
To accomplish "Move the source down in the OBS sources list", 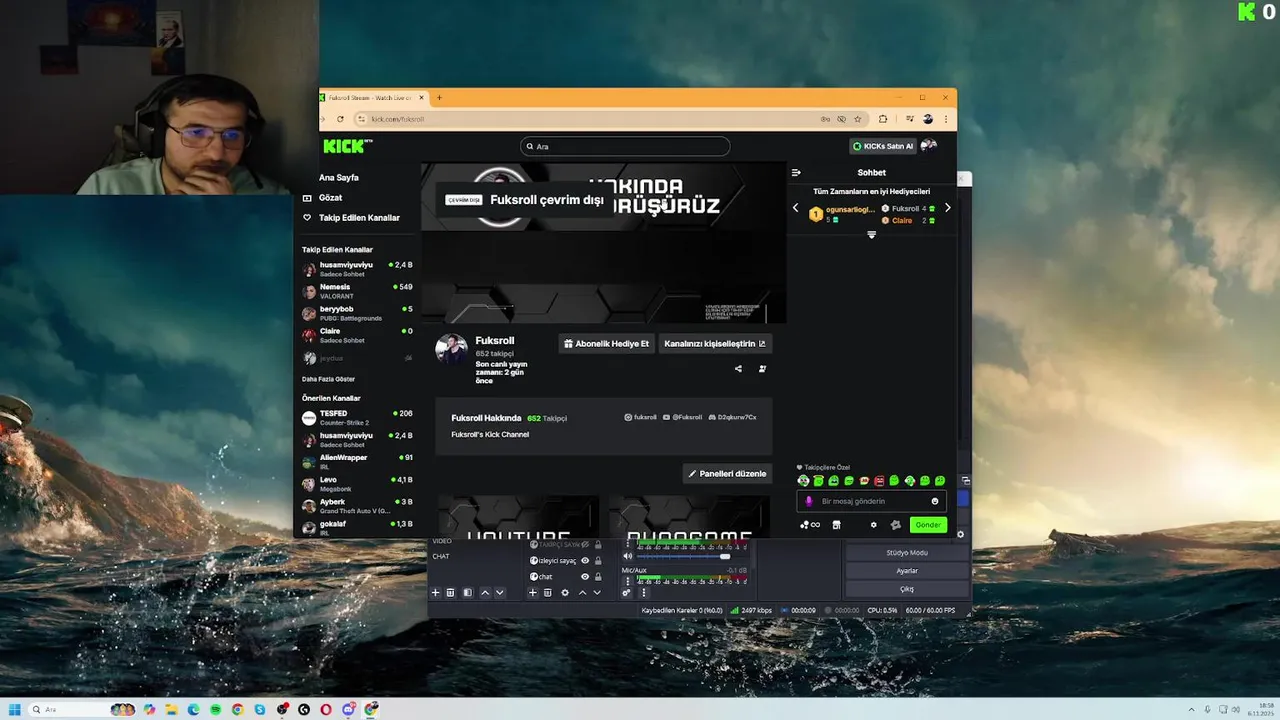I will [597, 593].
